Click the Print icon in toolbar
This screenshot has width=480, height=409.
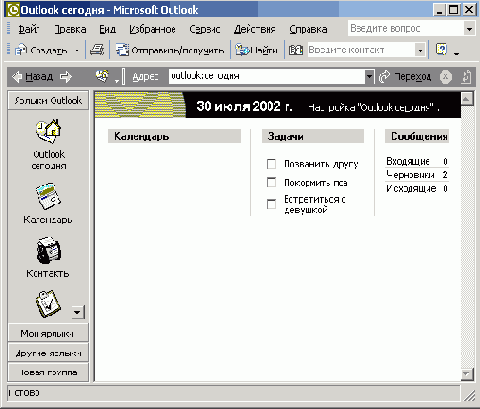click(97, 50)
